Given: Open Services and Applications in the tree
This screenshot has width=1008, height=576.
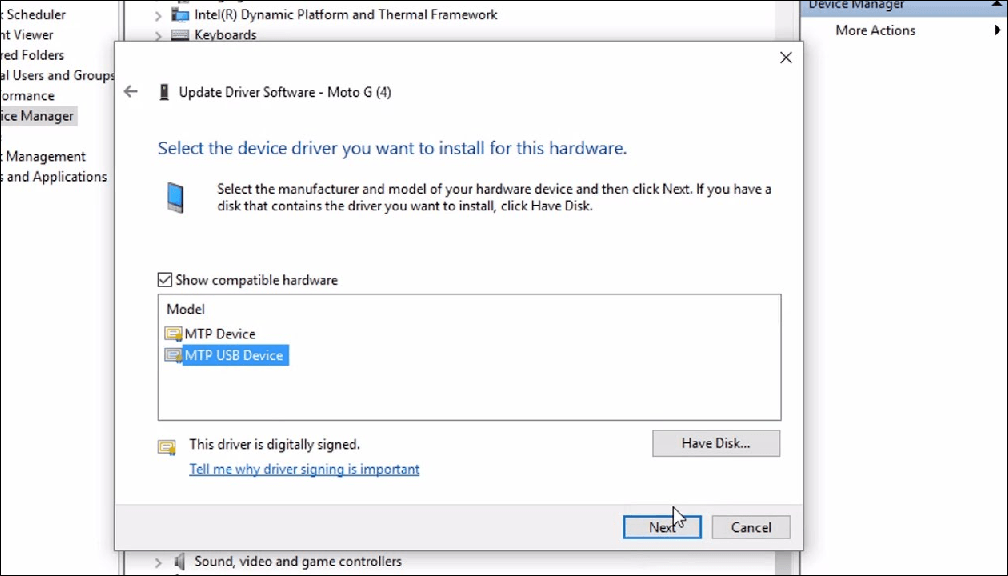Looking at the screenshot, I should [x=53, y=177].
